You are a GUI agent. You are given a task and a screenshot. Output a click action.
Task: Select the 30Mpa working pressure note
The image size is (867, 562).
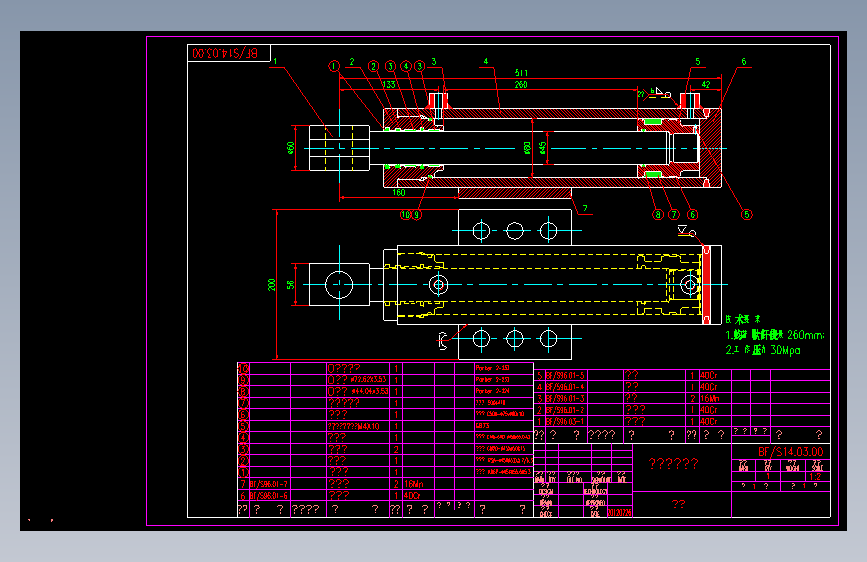point(763,350)
